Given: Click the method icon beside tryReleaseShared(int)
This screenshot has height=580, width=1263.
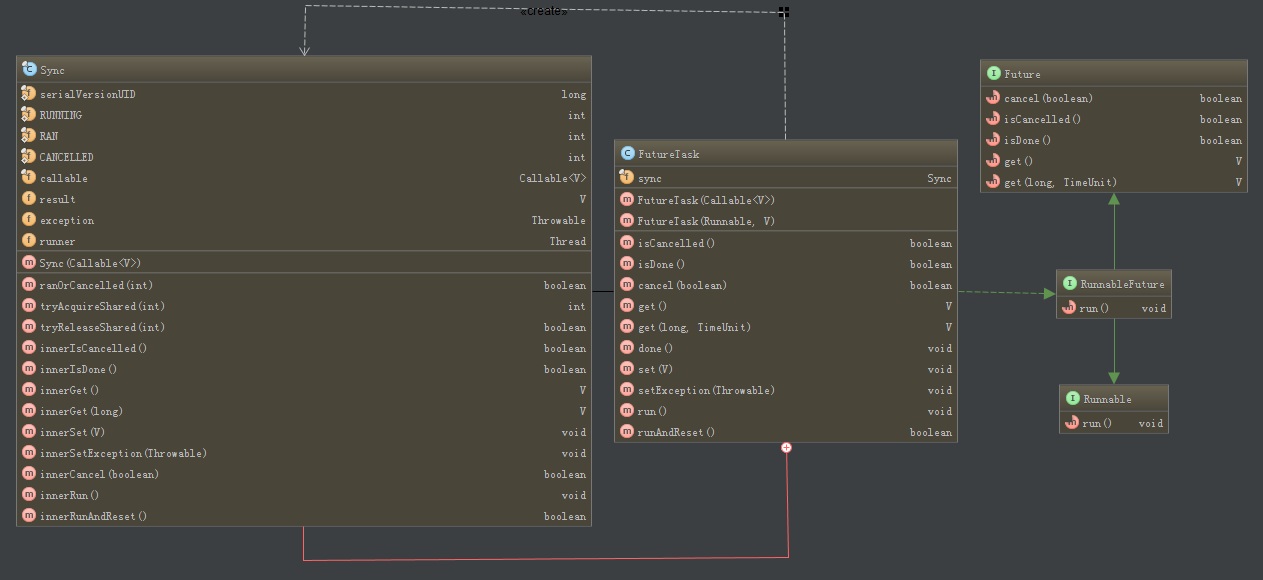Looking at the screenshot, I should click(28, 327).
